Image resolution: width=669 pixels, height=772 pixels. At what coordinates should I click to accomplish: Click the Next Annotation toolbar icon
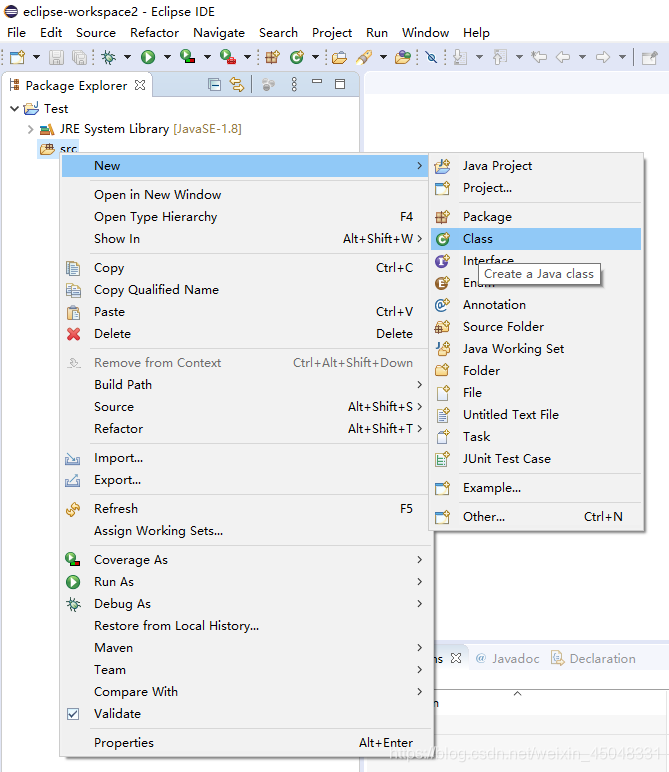[x=460, y=57]
